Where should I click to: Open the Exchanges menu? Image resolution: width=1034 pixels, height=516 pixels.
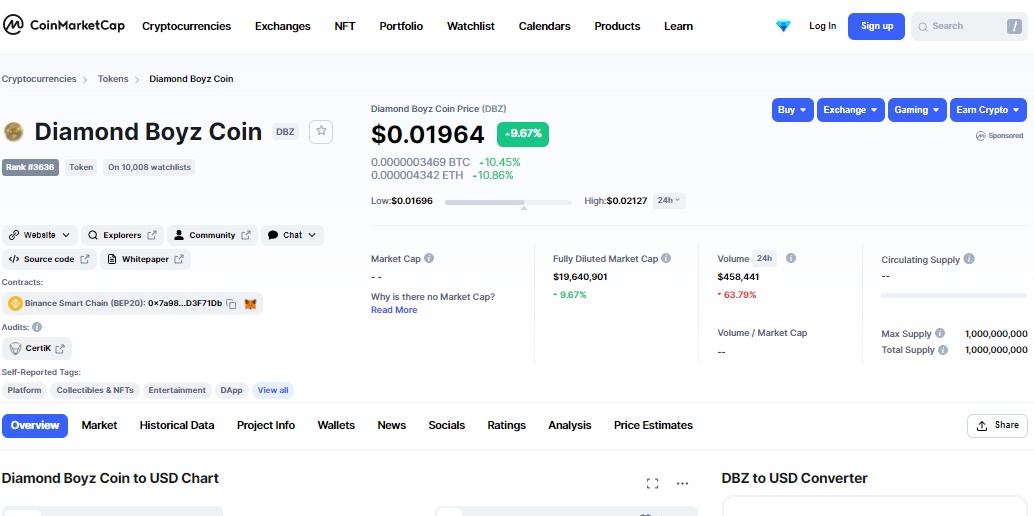tap(282, 26)
